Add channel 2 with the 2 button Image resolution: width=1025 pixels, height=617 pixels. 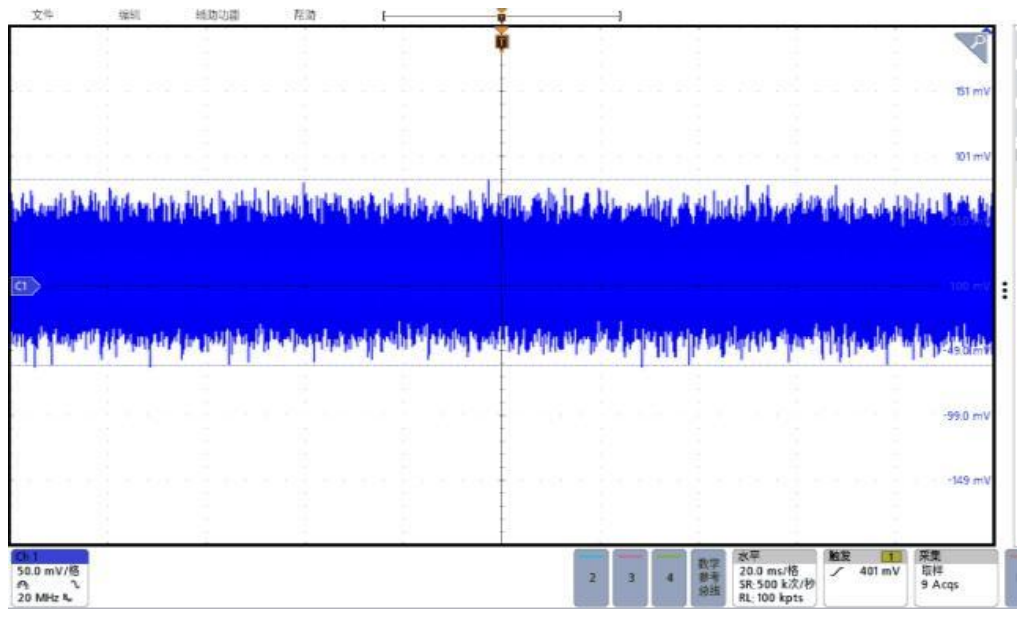(592, 578)
